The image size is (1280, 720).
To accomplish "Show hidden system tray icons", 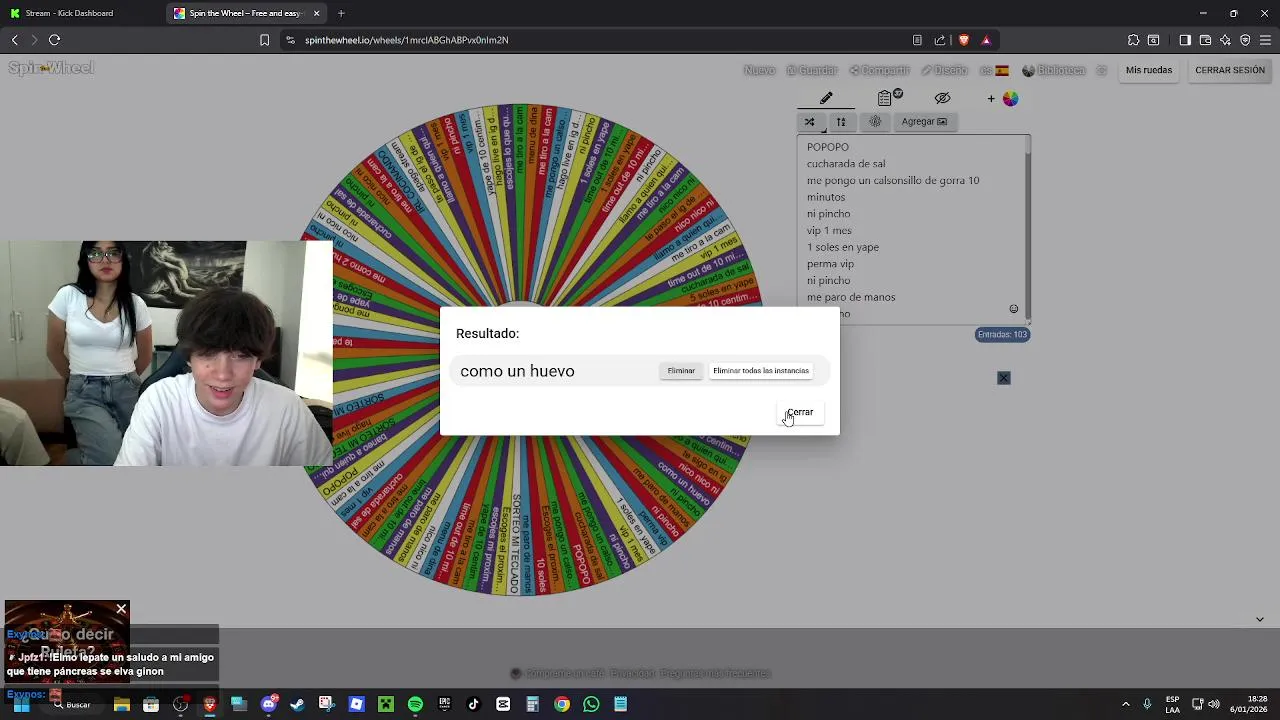I will pyautogui.click(x=1126, y=704).
